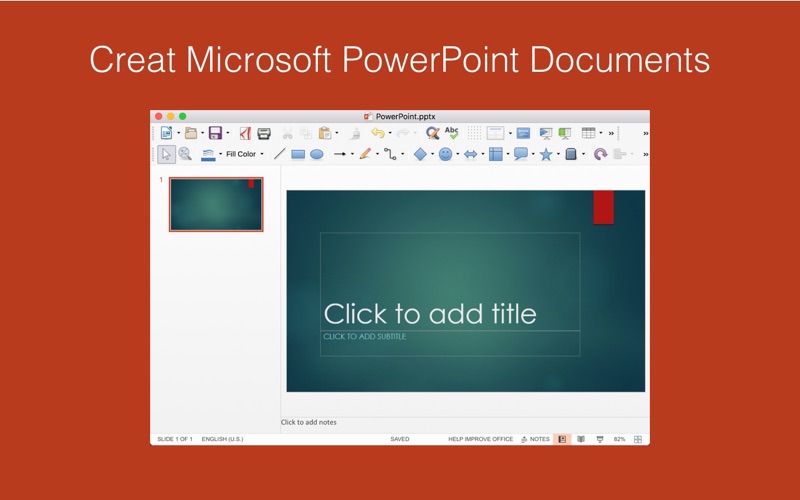Viewport: 800px width, 500px height.
Task: Fit slide to window icon
Action: point(638,439)
